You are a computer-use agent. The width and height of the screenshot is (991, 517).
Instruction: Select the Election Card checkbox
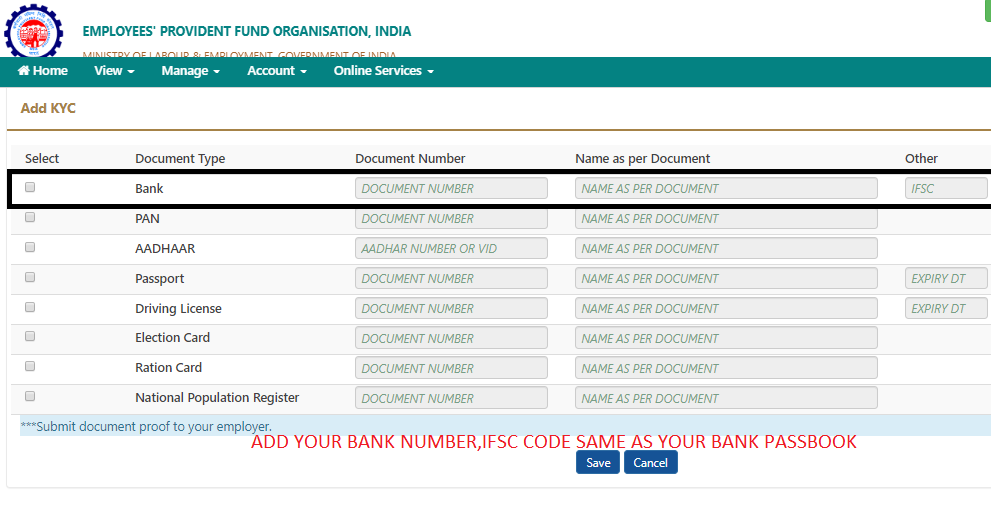(x=30, y=336)
